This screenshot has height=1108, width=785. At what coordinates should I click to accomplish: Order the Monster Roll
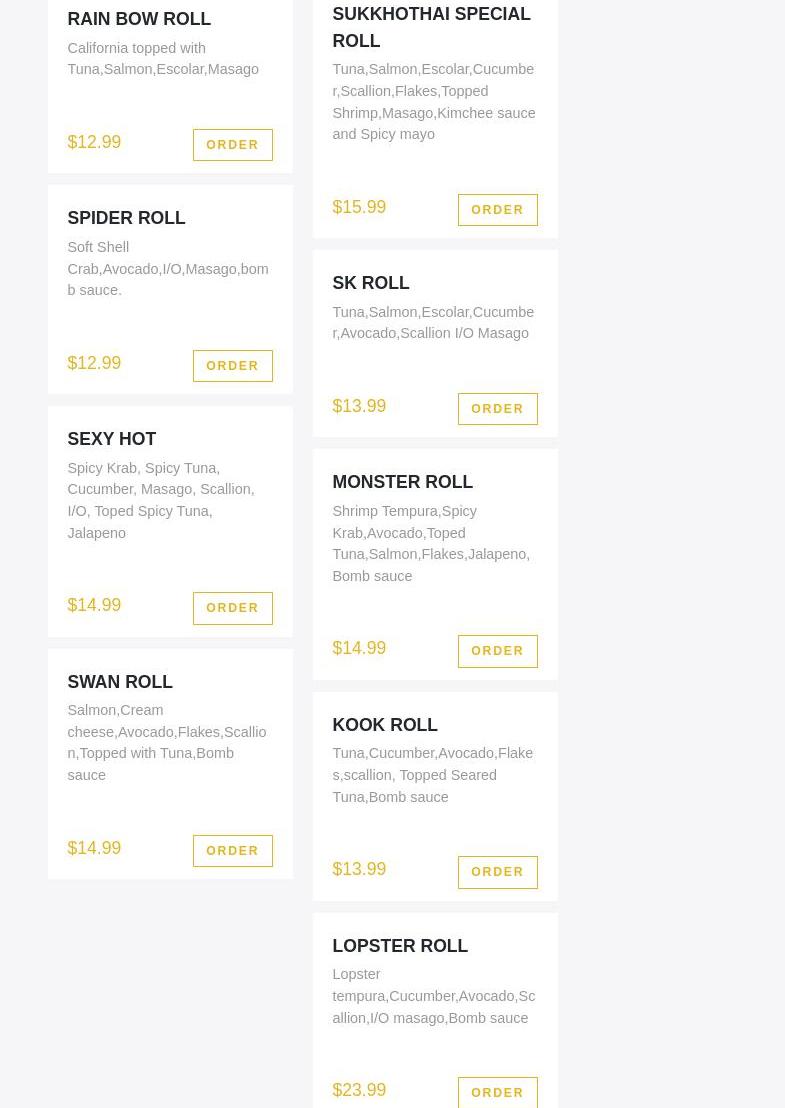497,651
